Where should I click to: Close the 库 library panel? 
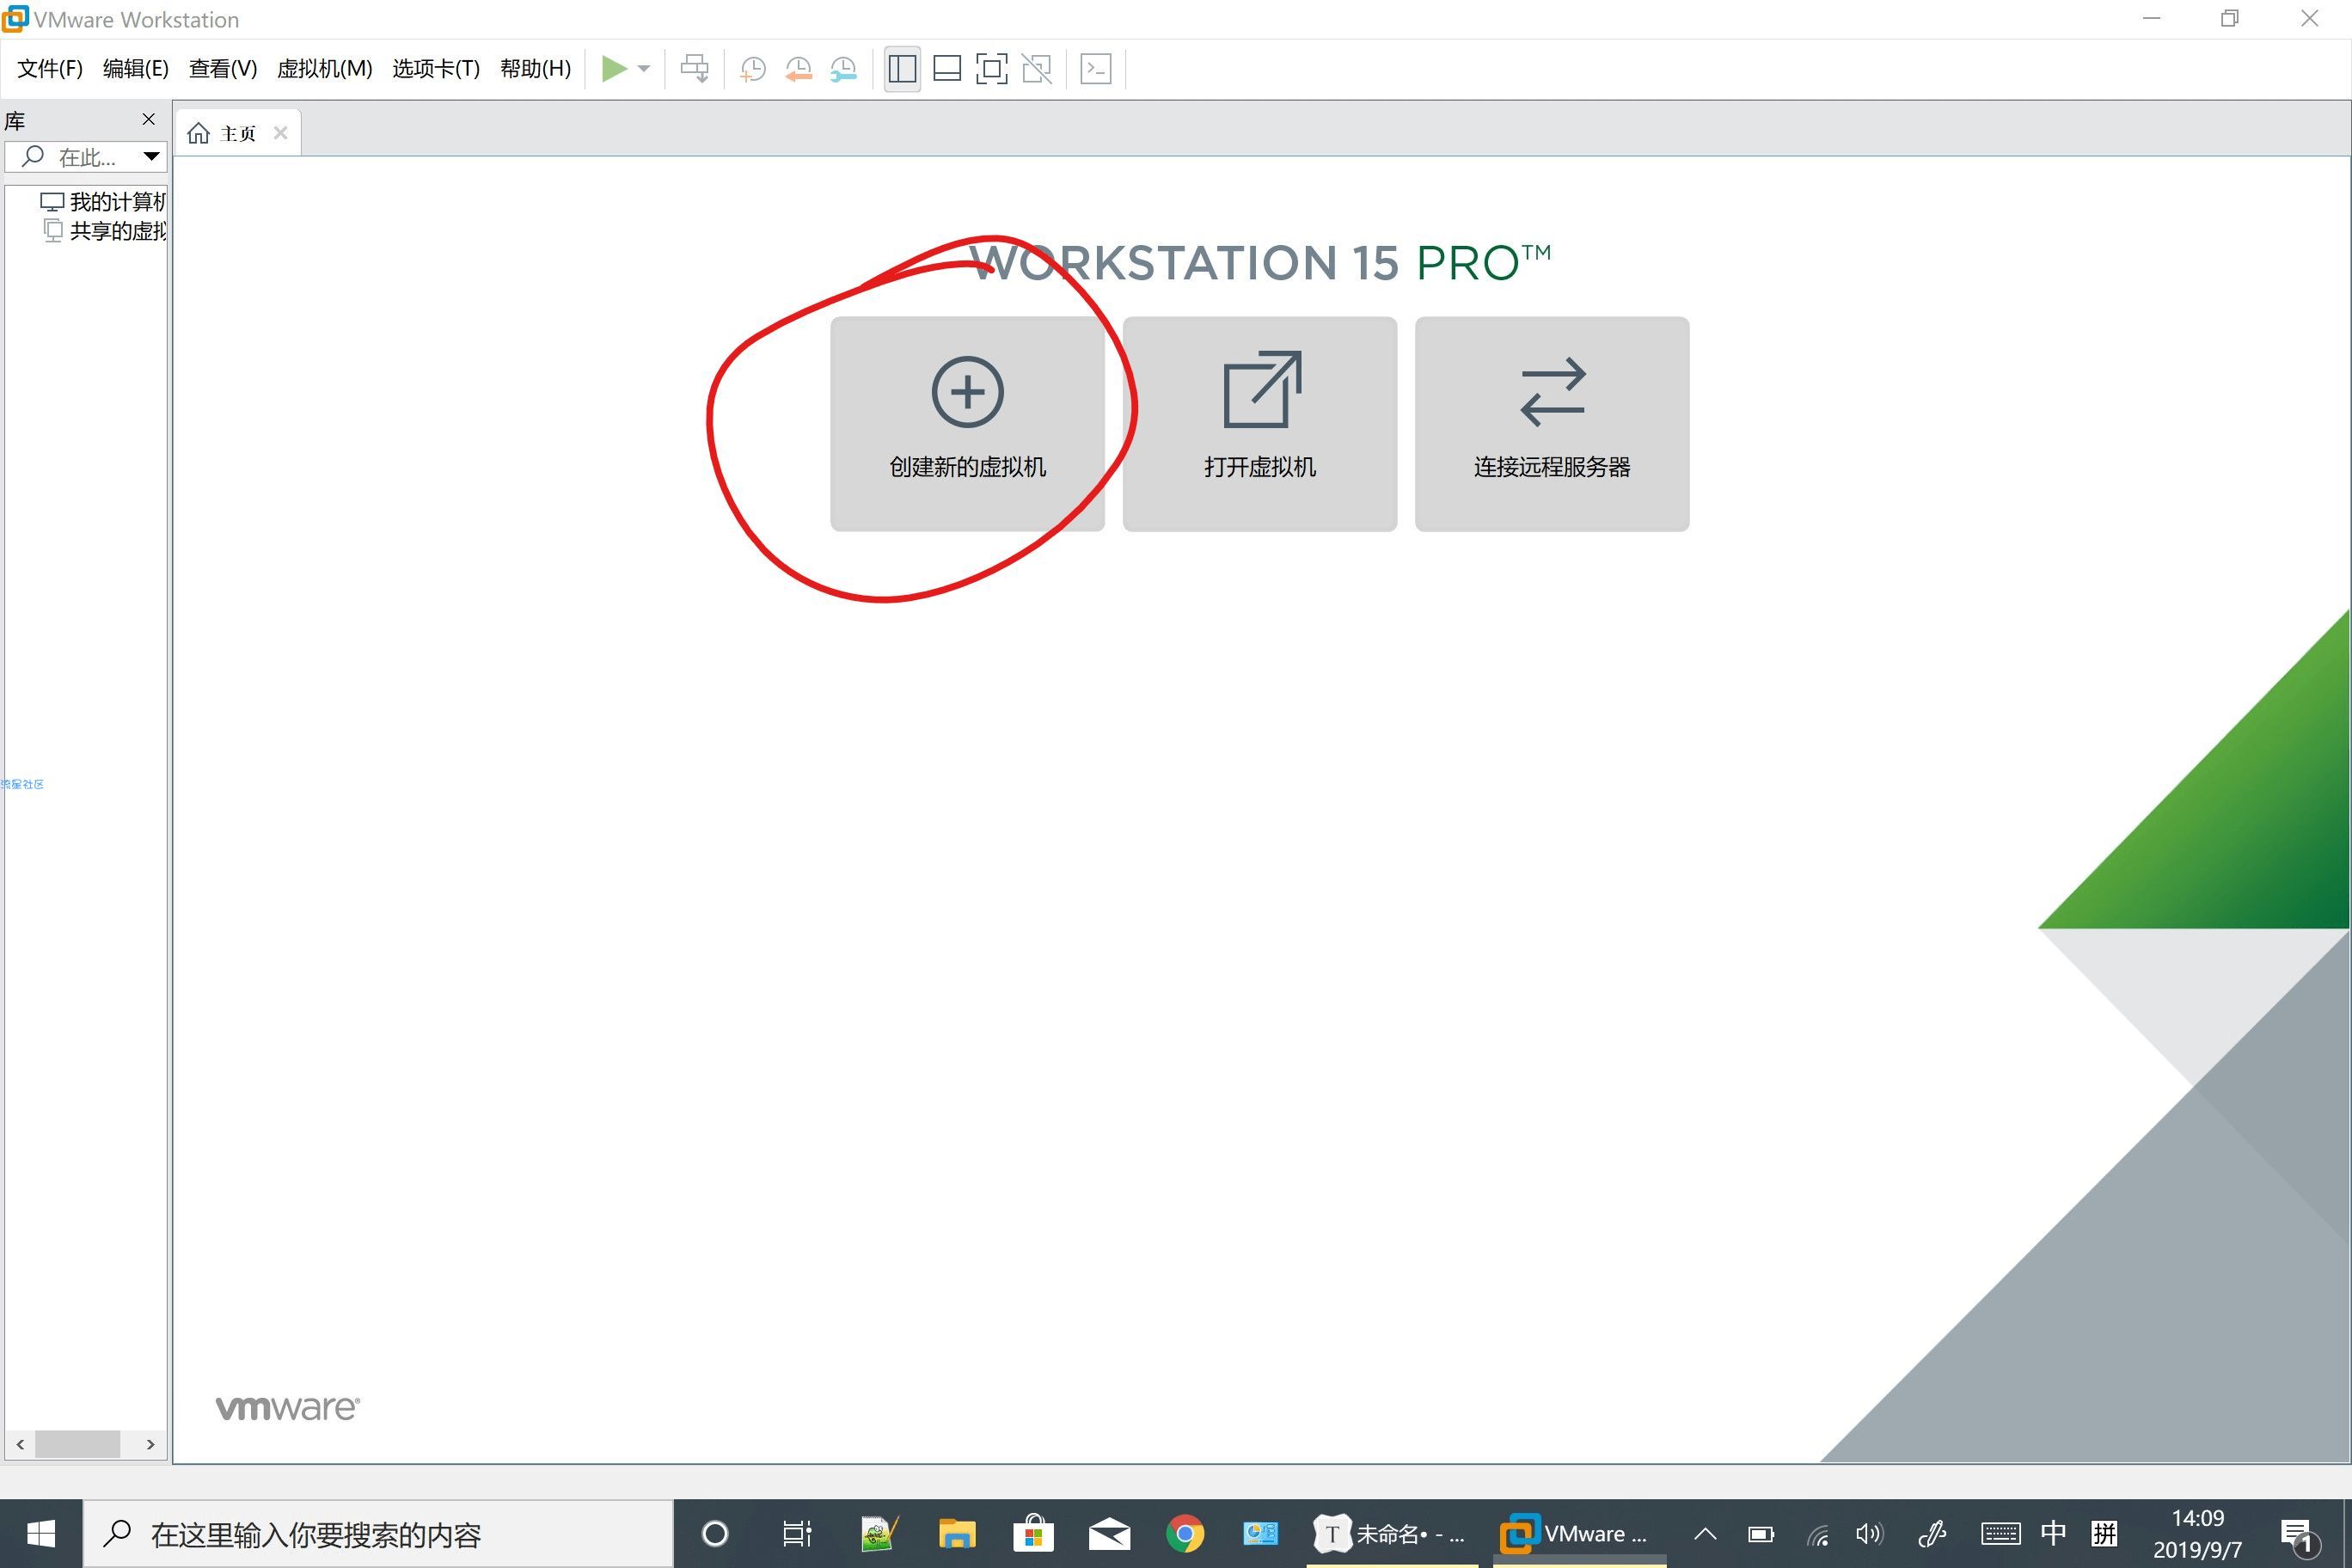tap(149, 119)
